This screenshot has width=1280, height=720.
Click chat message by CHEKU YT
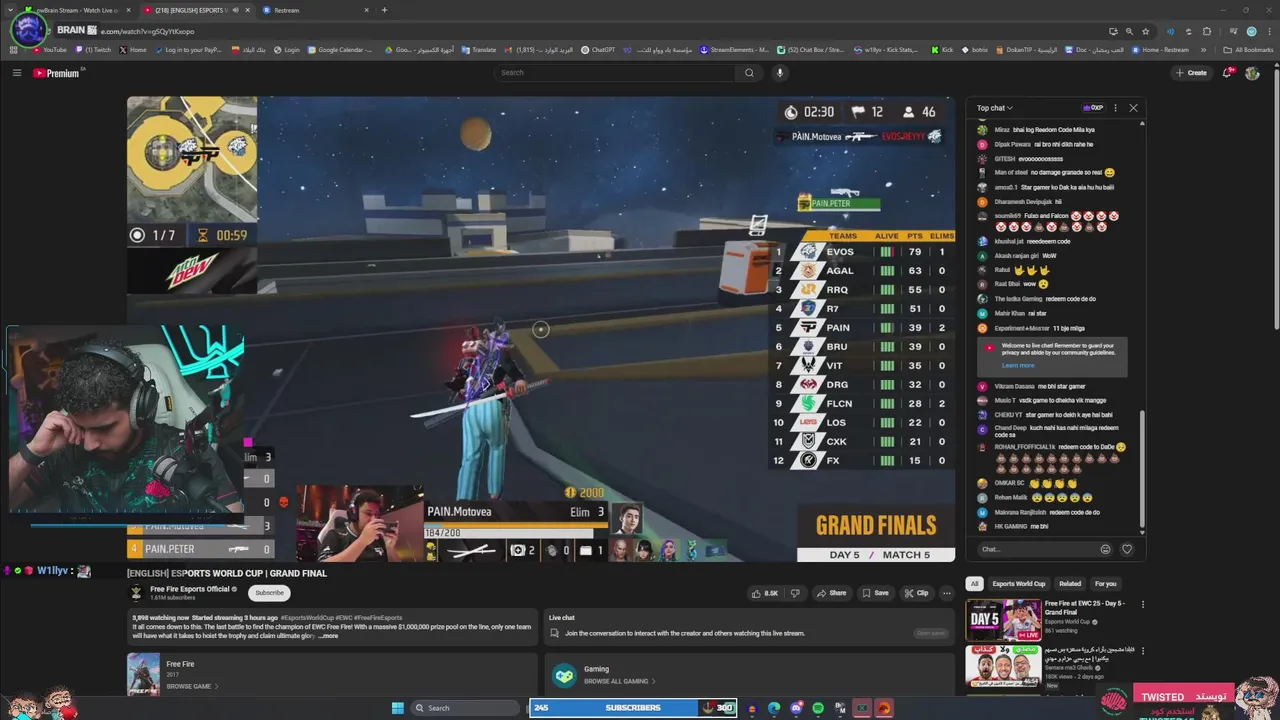[x=1044, y=415]
